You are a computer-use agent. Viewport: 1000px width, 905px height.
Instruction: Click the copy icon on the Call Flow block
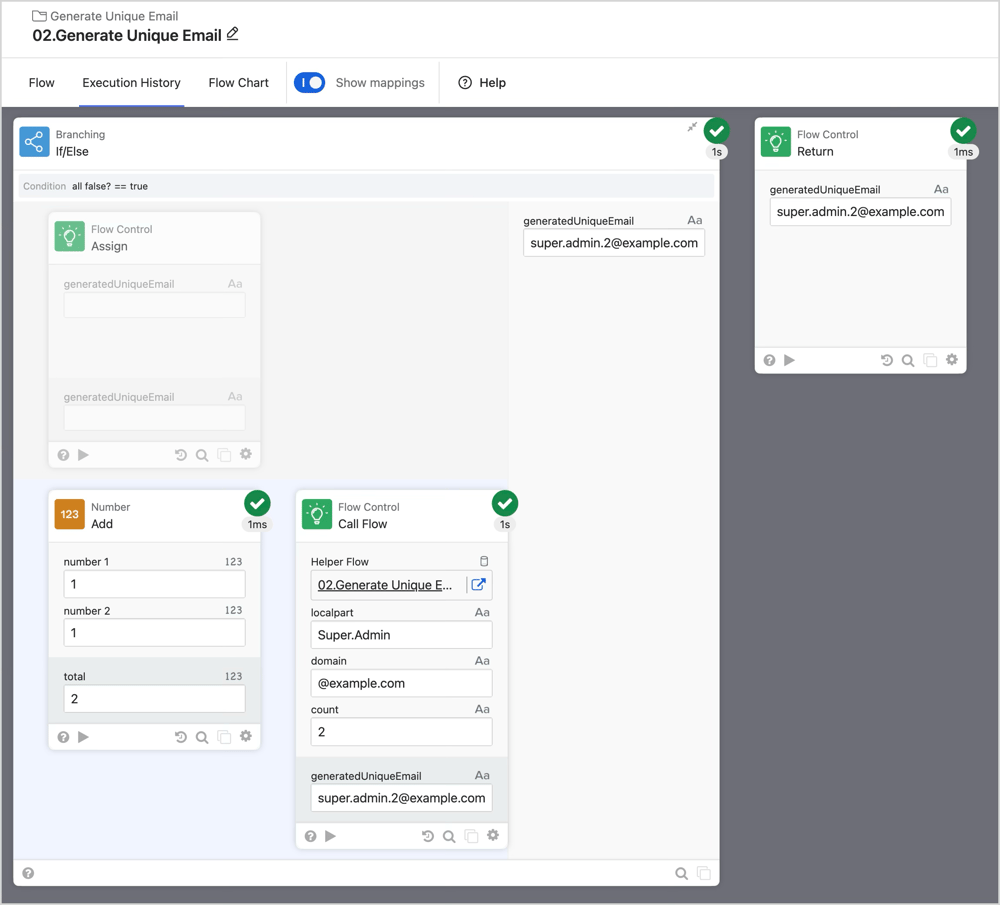[470, 835]
